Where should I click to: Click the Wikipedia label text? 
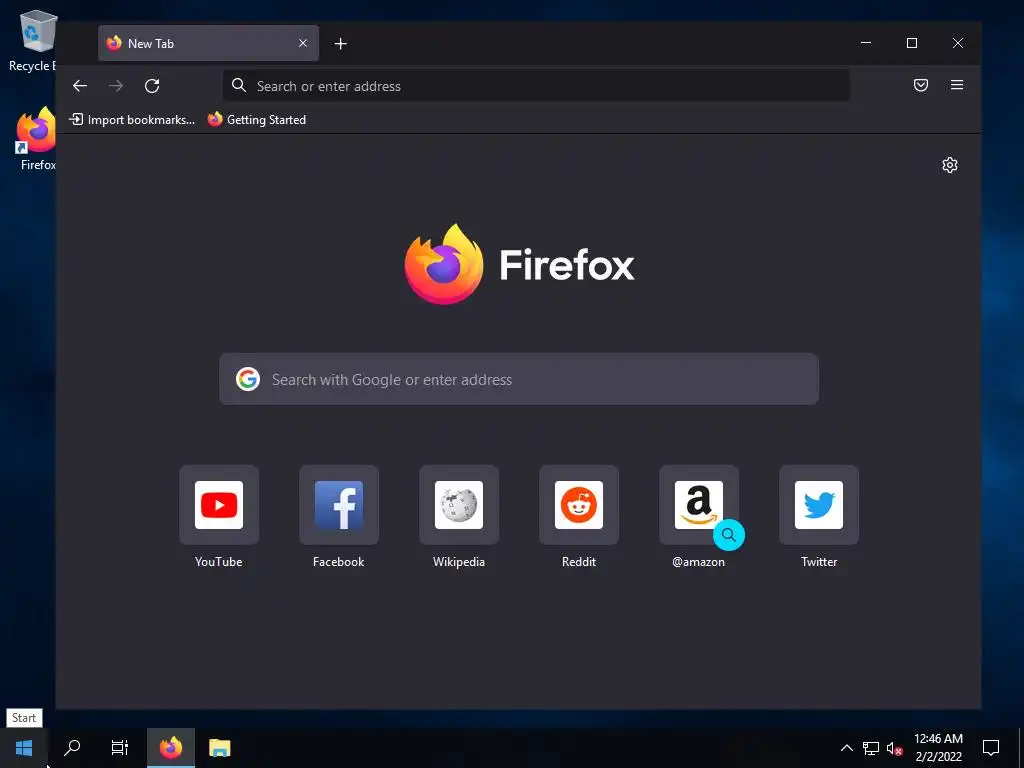coord(459,562)
